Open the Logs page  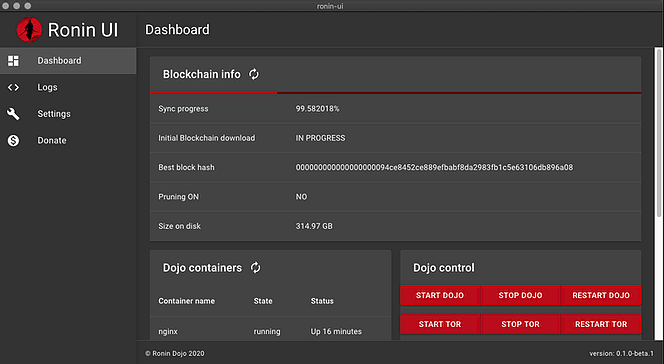(68, 87)
